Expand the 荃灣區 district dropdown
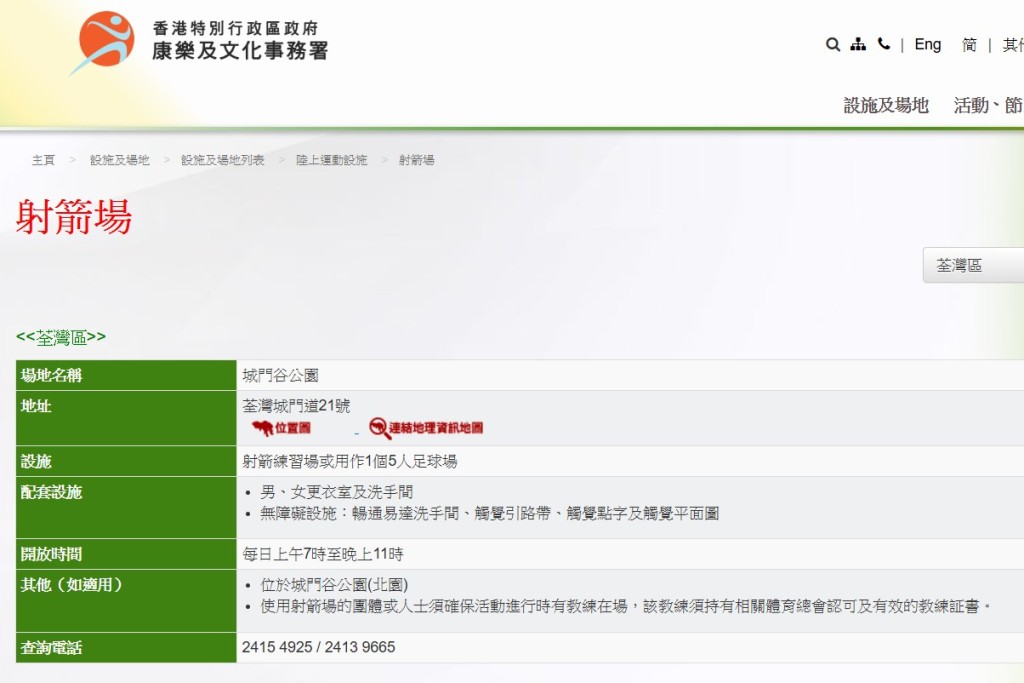 pyautogui.click(x=973, y=265)
